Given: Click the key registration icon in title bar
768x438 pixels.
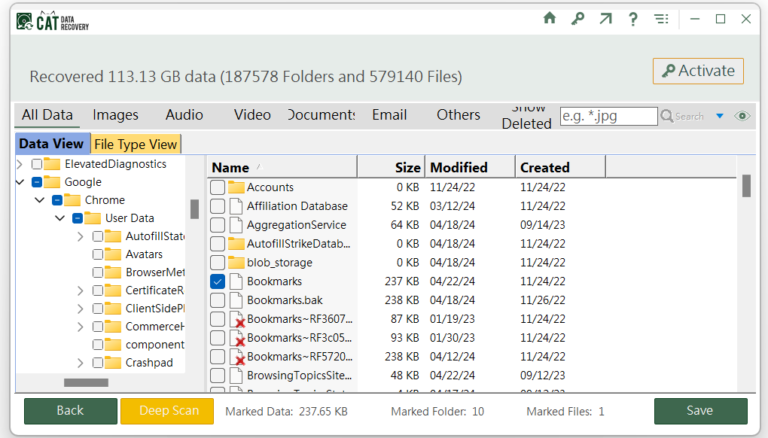Looking at the screenshot, I should (577, 19).
